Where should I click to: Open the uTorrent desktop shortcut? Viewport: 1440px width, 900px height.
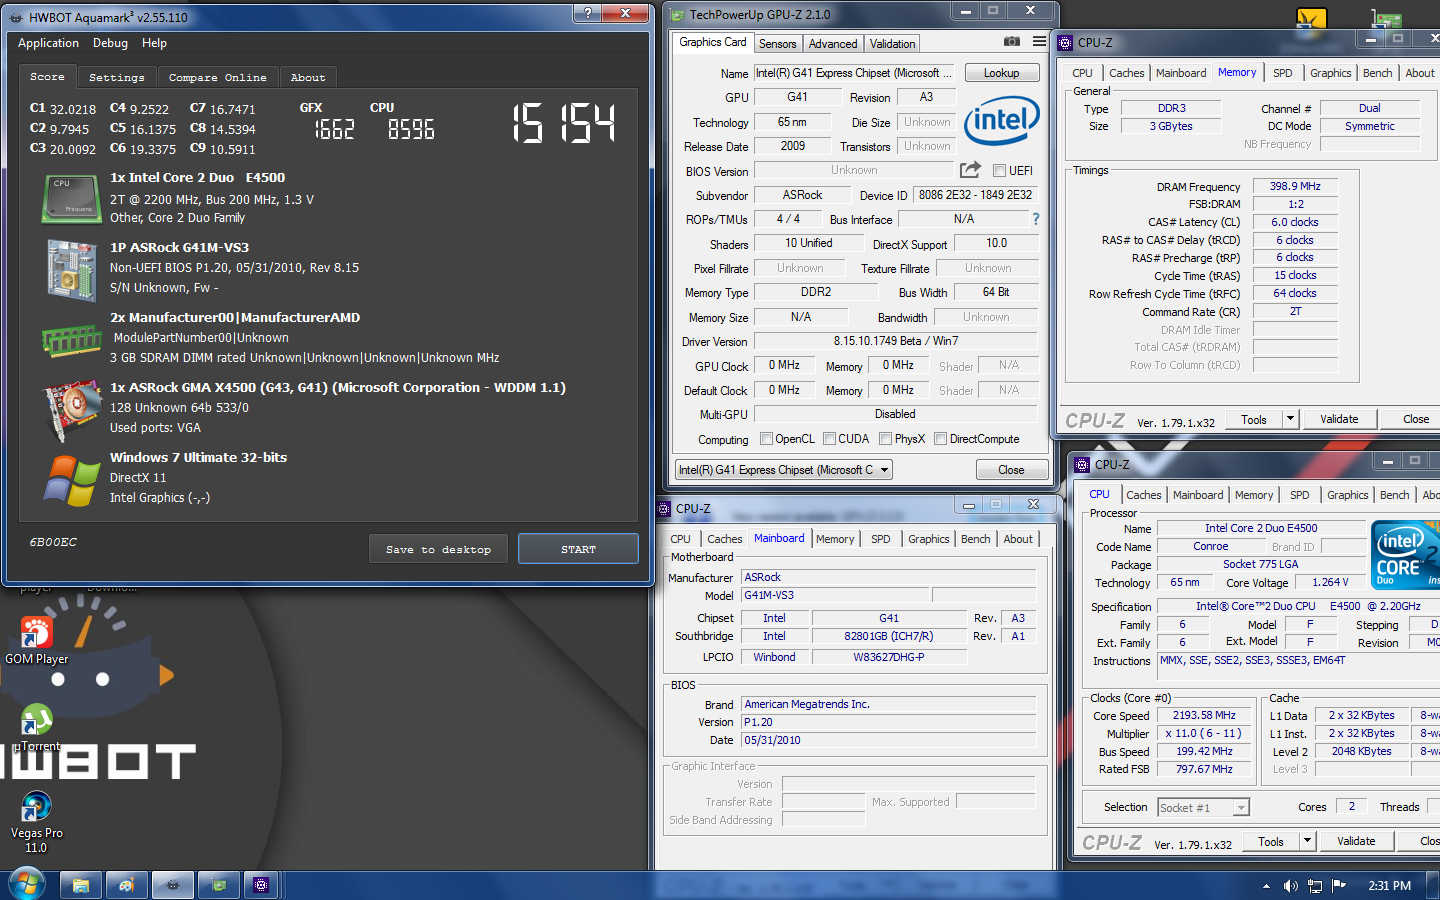click(x=36, y=728)
